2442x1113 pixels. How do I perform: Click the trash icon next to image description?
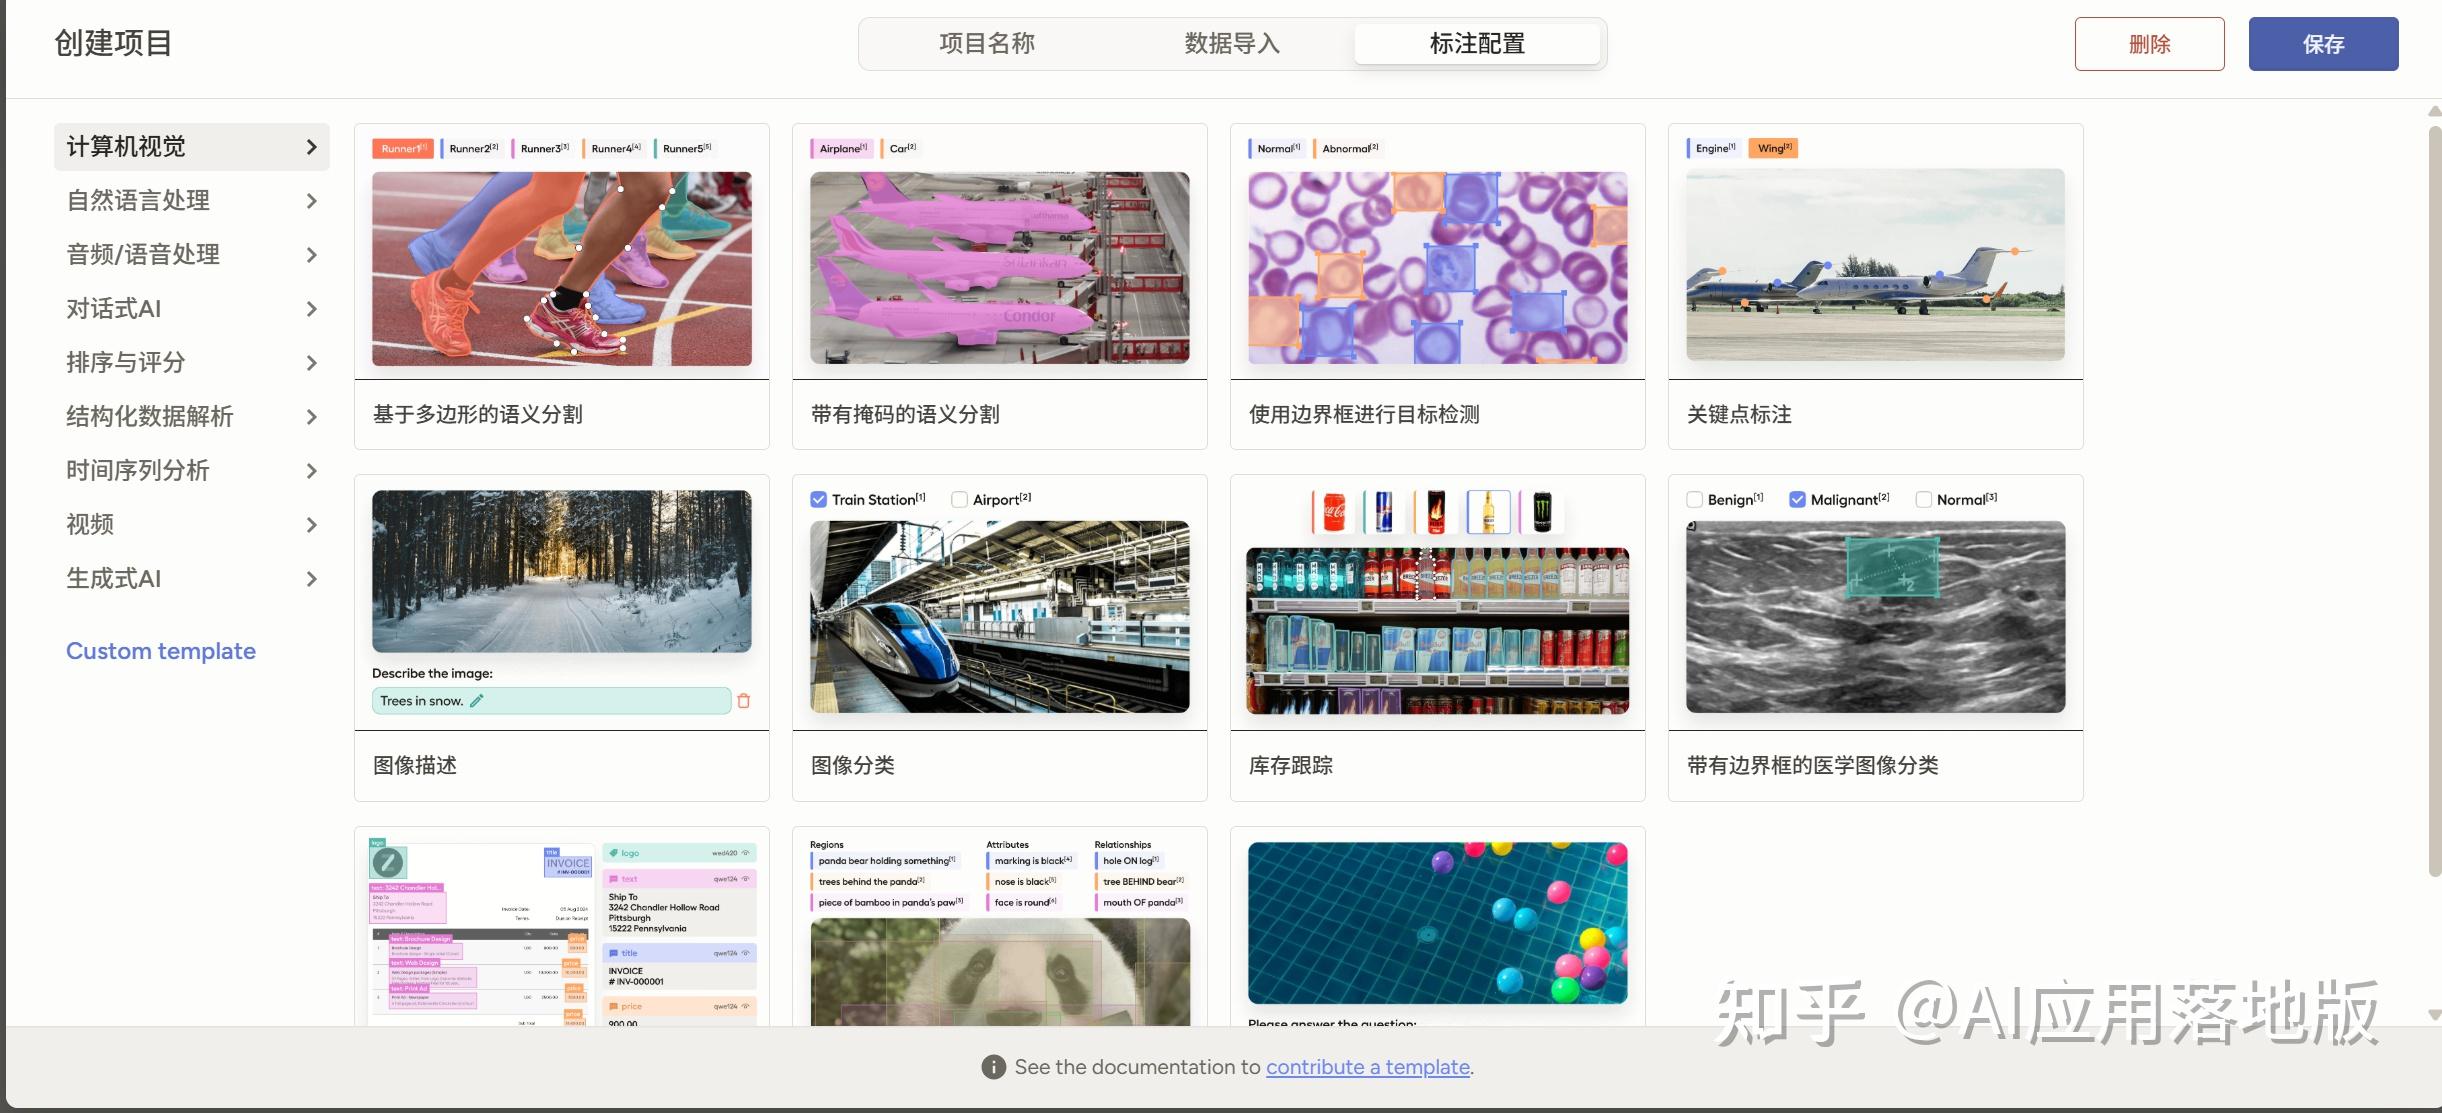point(743,701)
